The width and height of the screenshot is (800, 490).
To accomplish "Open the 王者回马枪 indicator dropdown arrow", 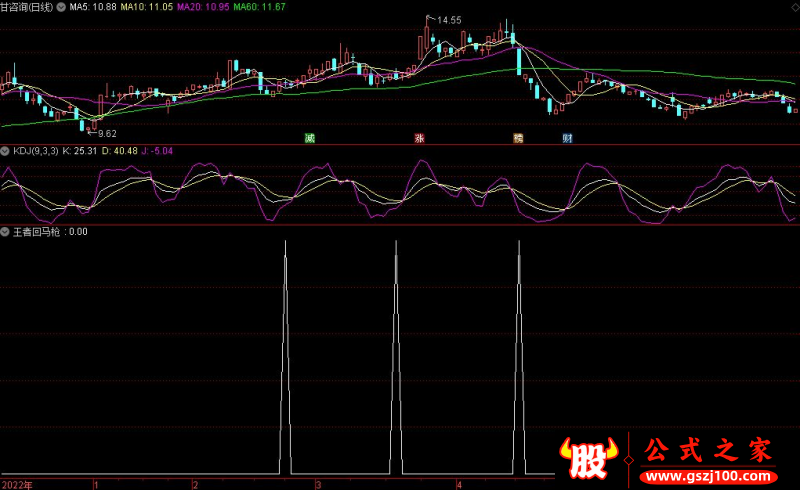I will 5,232.
